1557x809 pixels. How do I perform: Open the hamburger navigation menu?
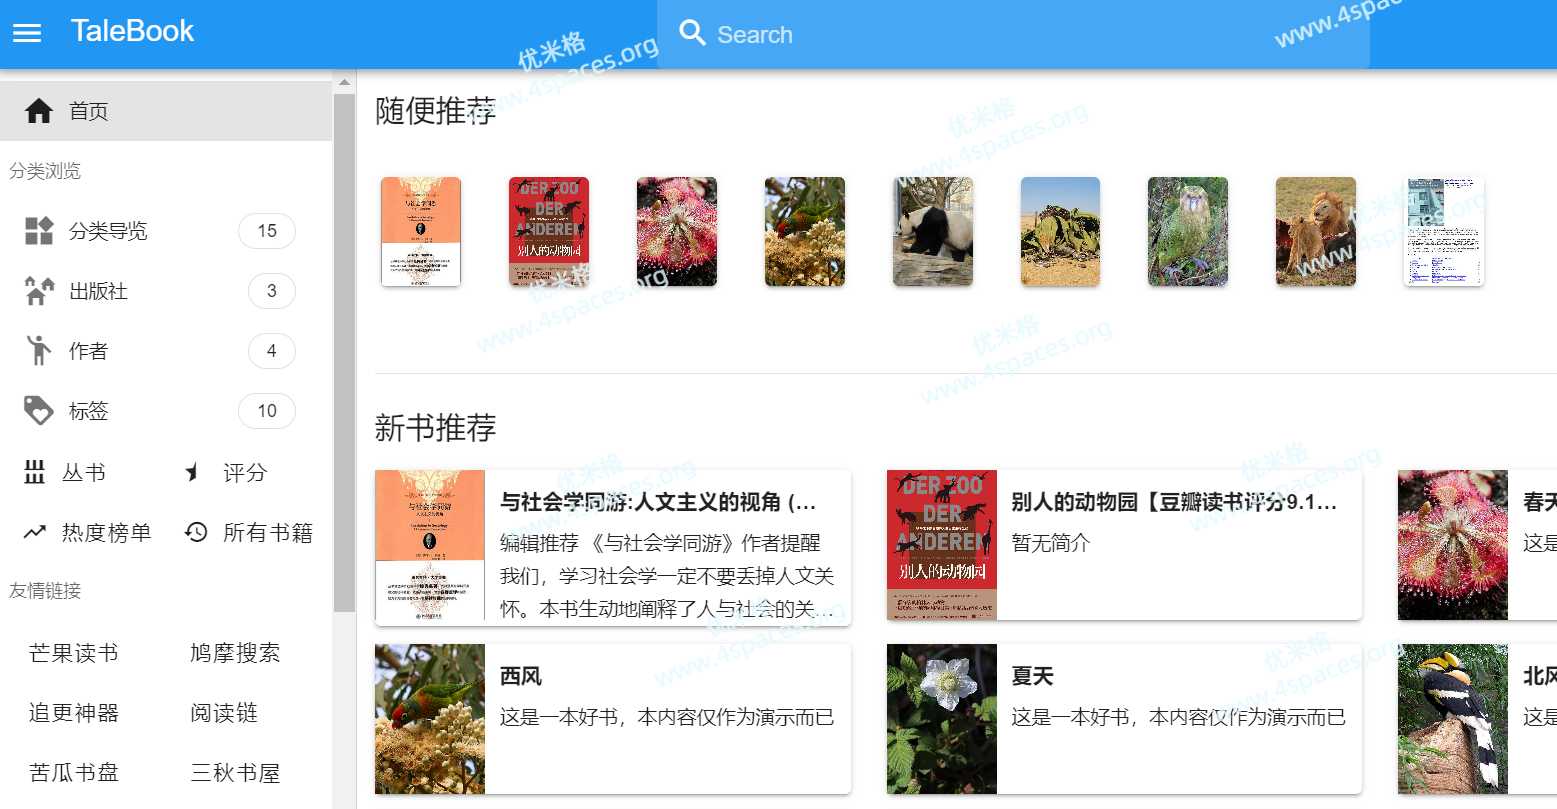tap(27, 33)
